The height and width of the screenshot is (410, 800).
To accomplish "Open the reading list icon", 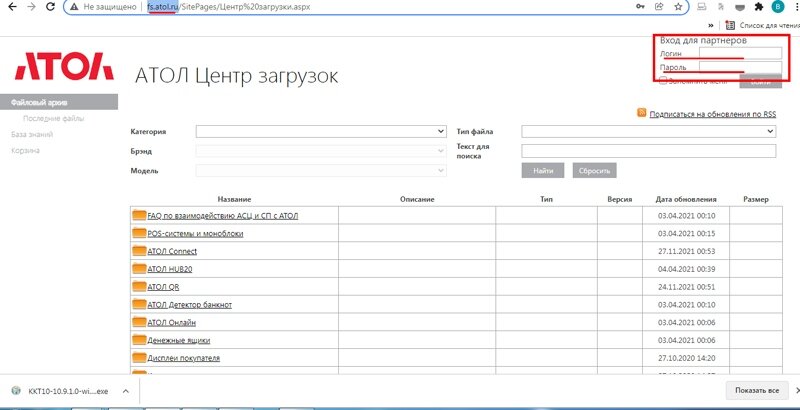I will pos(731,25).
